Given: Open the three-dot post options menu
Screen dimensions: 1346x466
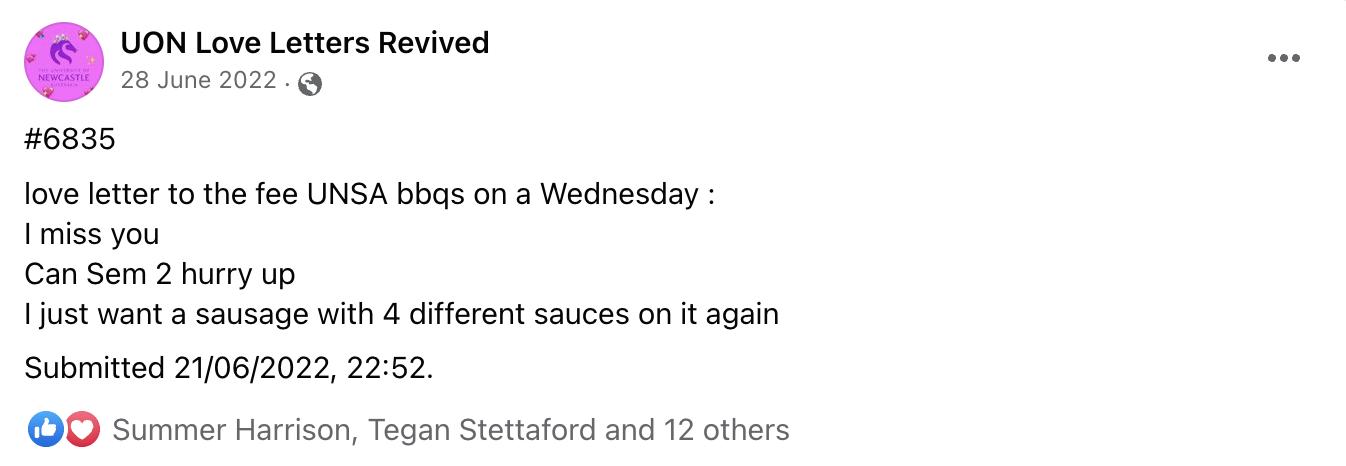Looking at the screenshot, I should click(x=1283, y=59).
